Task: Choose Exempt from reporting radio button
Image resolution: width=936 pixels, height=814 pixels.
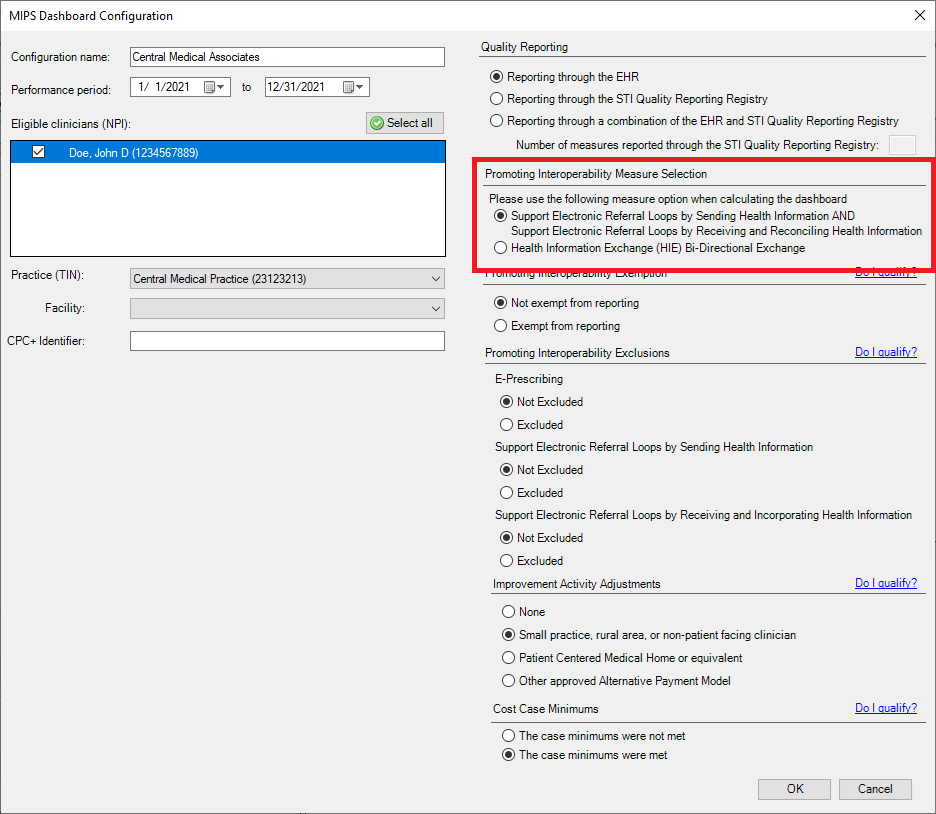Action: [501, 326]
